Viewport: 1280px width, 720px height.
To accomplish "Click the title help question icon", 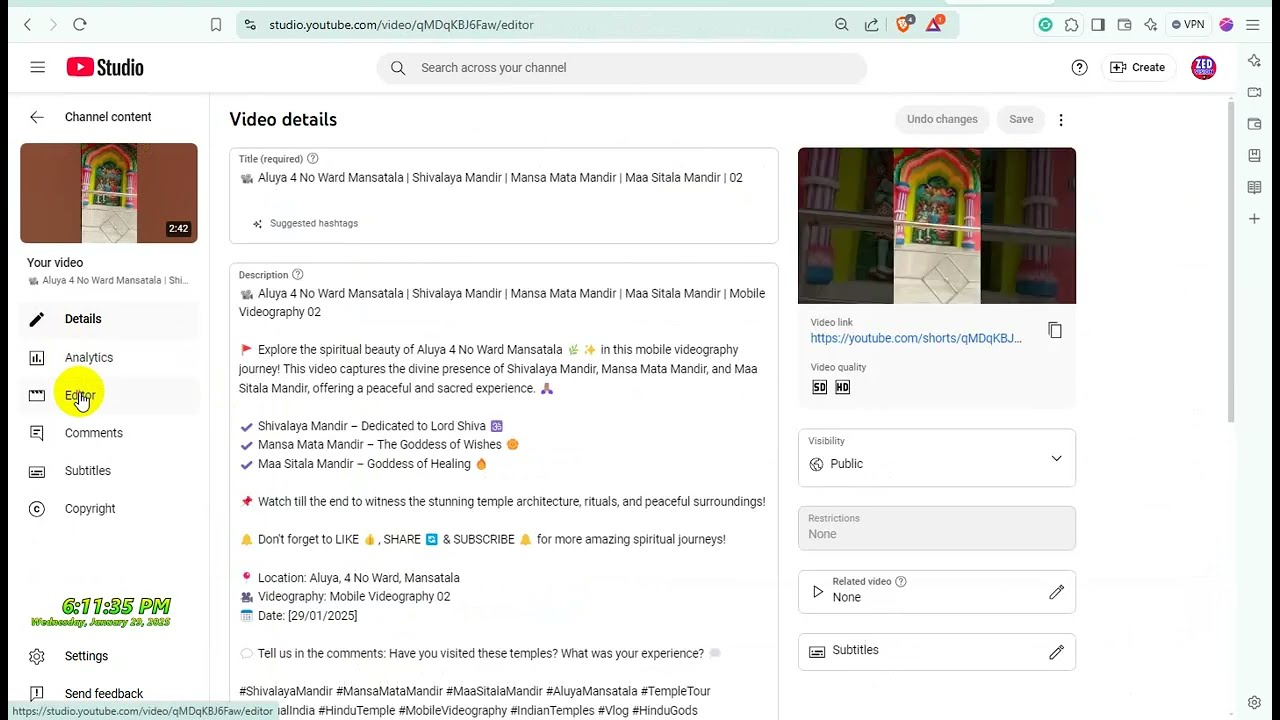I will pyautogui.click(x=312, y=159).
